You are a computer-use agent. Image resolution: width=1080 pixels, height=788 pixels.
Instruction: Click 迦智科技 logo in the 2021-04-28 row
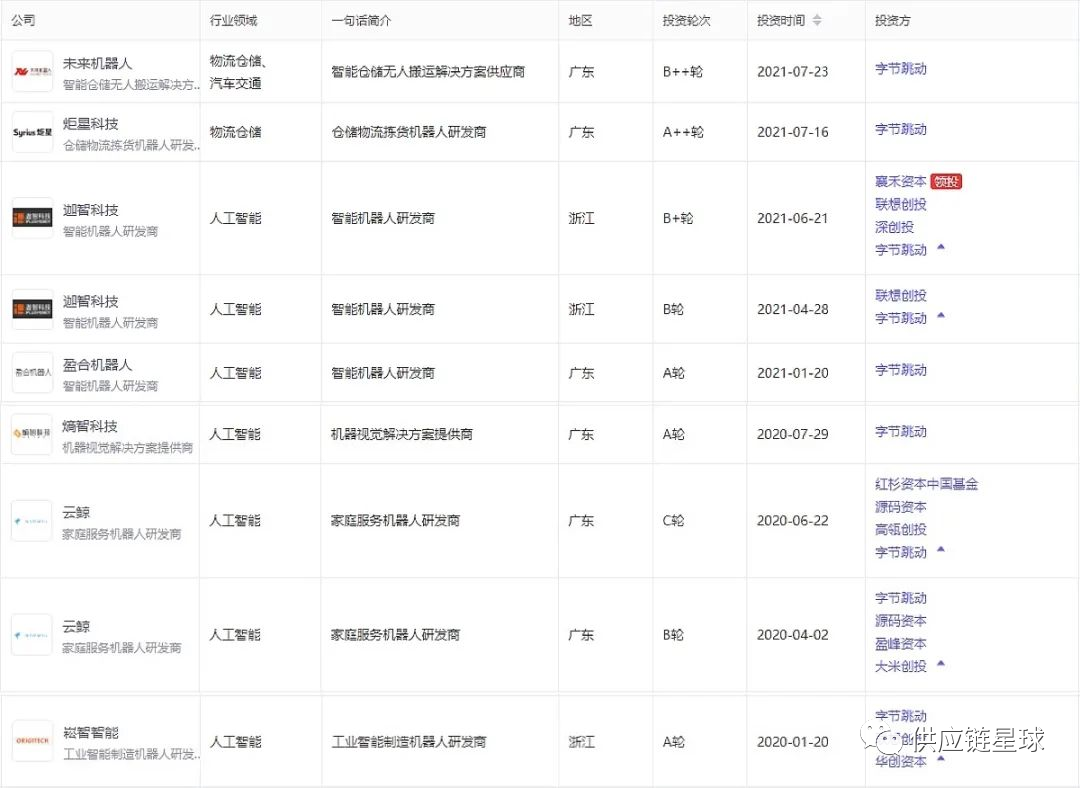coord(32,309)
